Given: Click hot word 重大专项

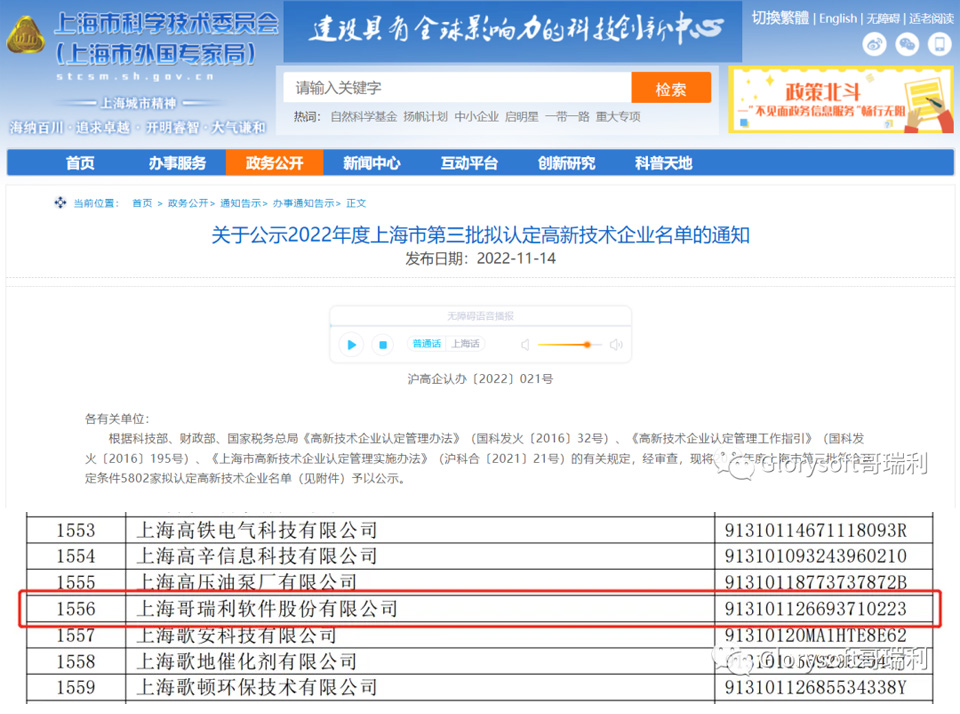Looking at the screenshot, I should click(x=618, y=116).
